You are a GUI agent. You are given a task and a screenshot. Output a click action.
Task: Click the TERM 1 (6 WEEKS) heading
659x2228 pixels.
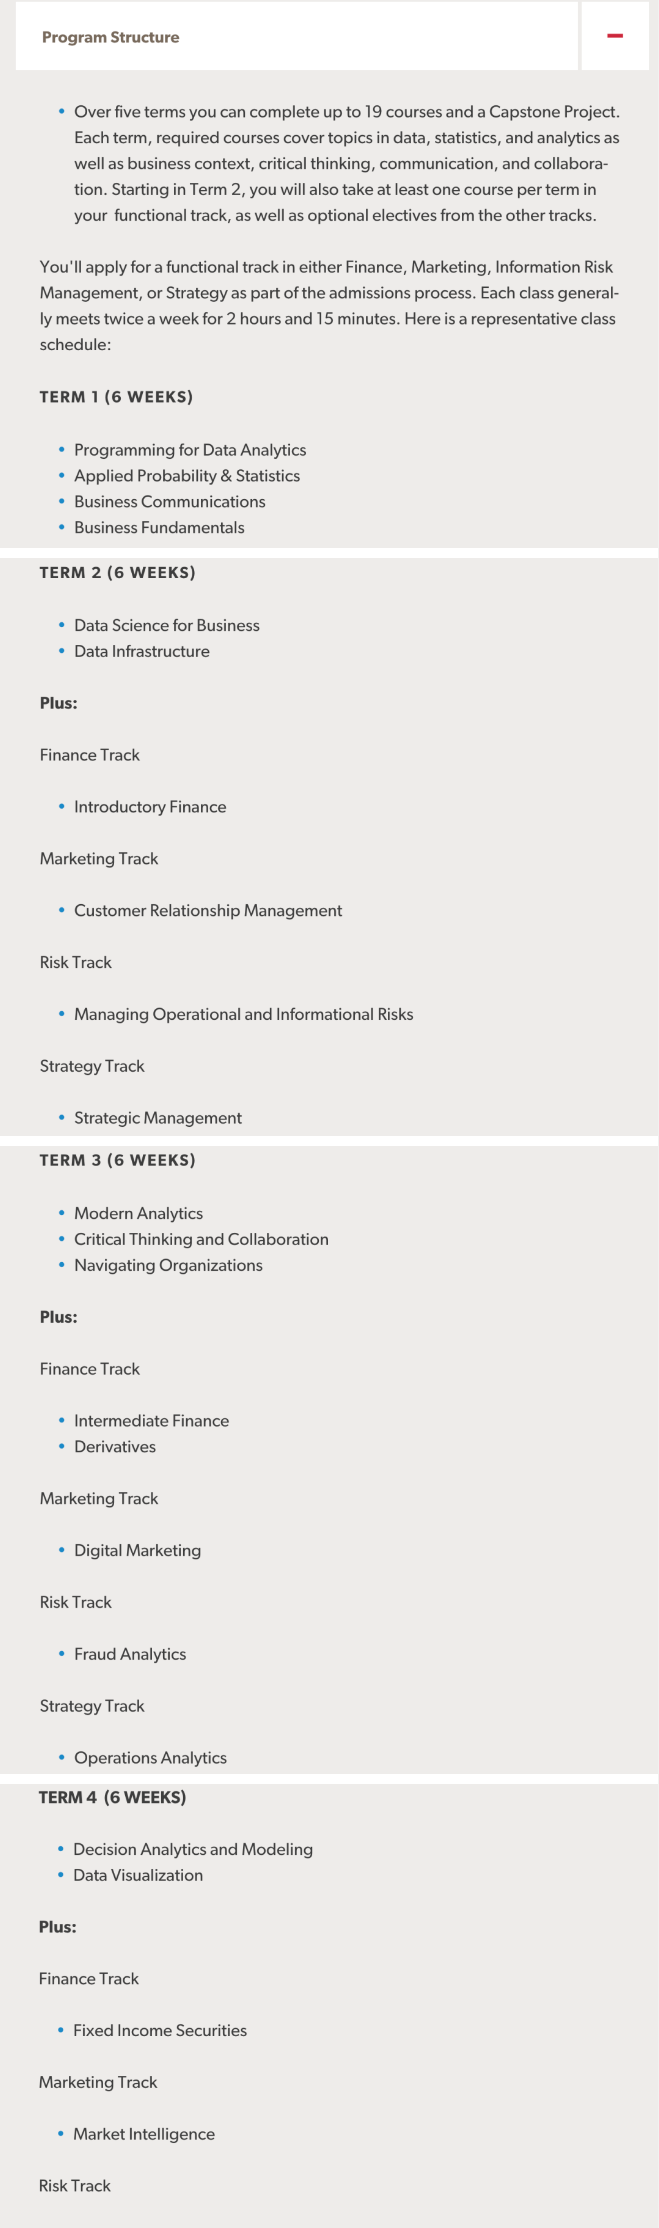tap(116, 397)
